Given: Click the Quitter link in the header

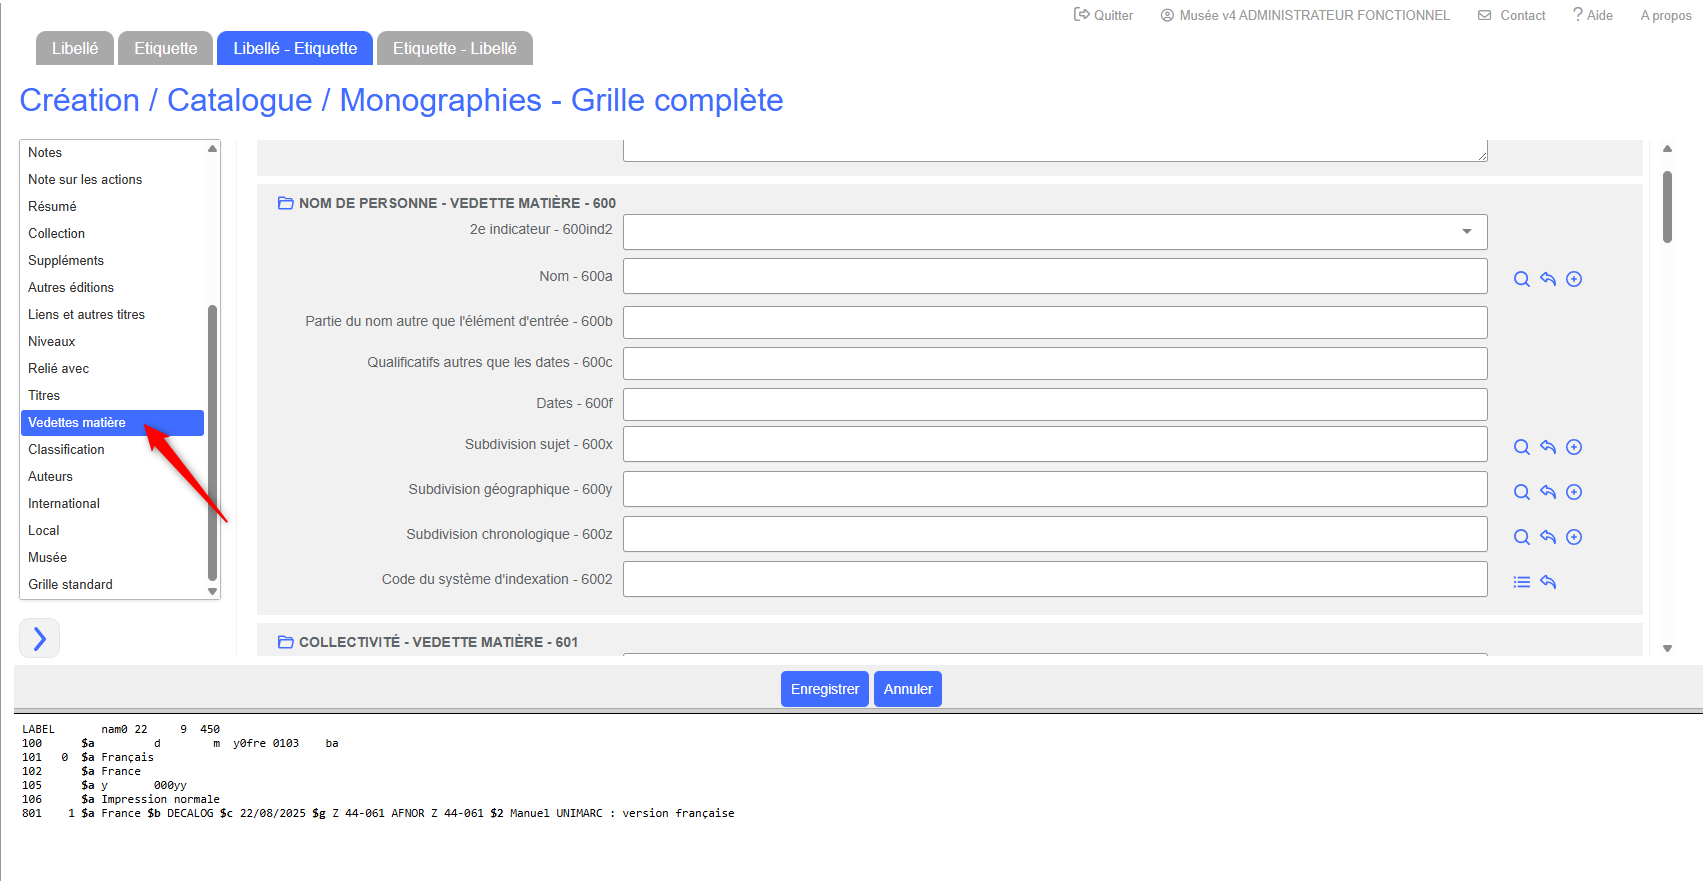Looking at the screenshot, I should [x=1103, y=15].
